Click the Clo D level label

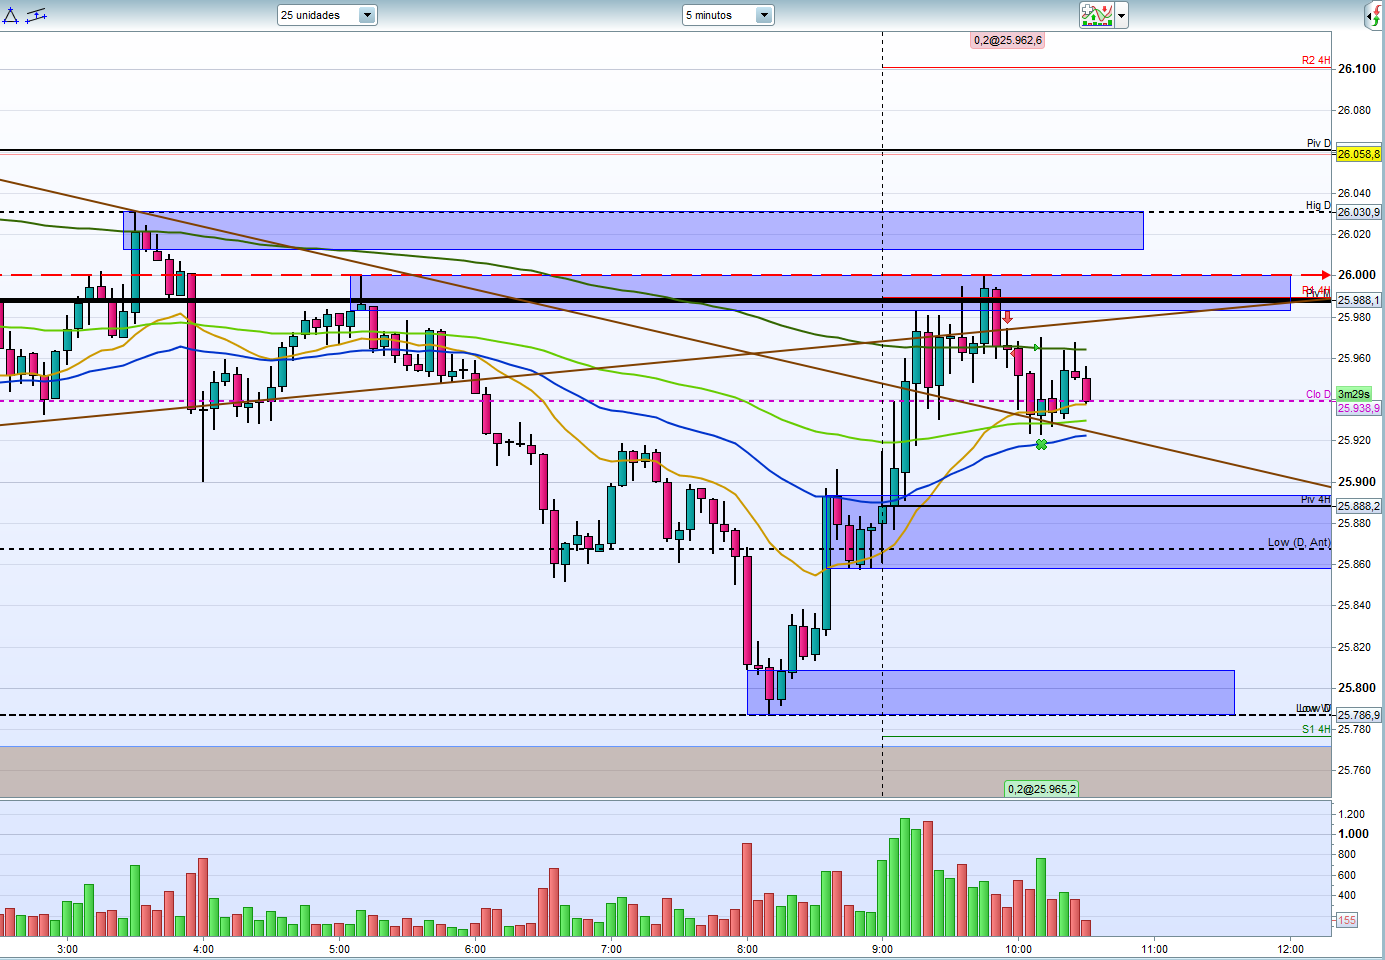pyautogui.click(x=1318, y=394)
